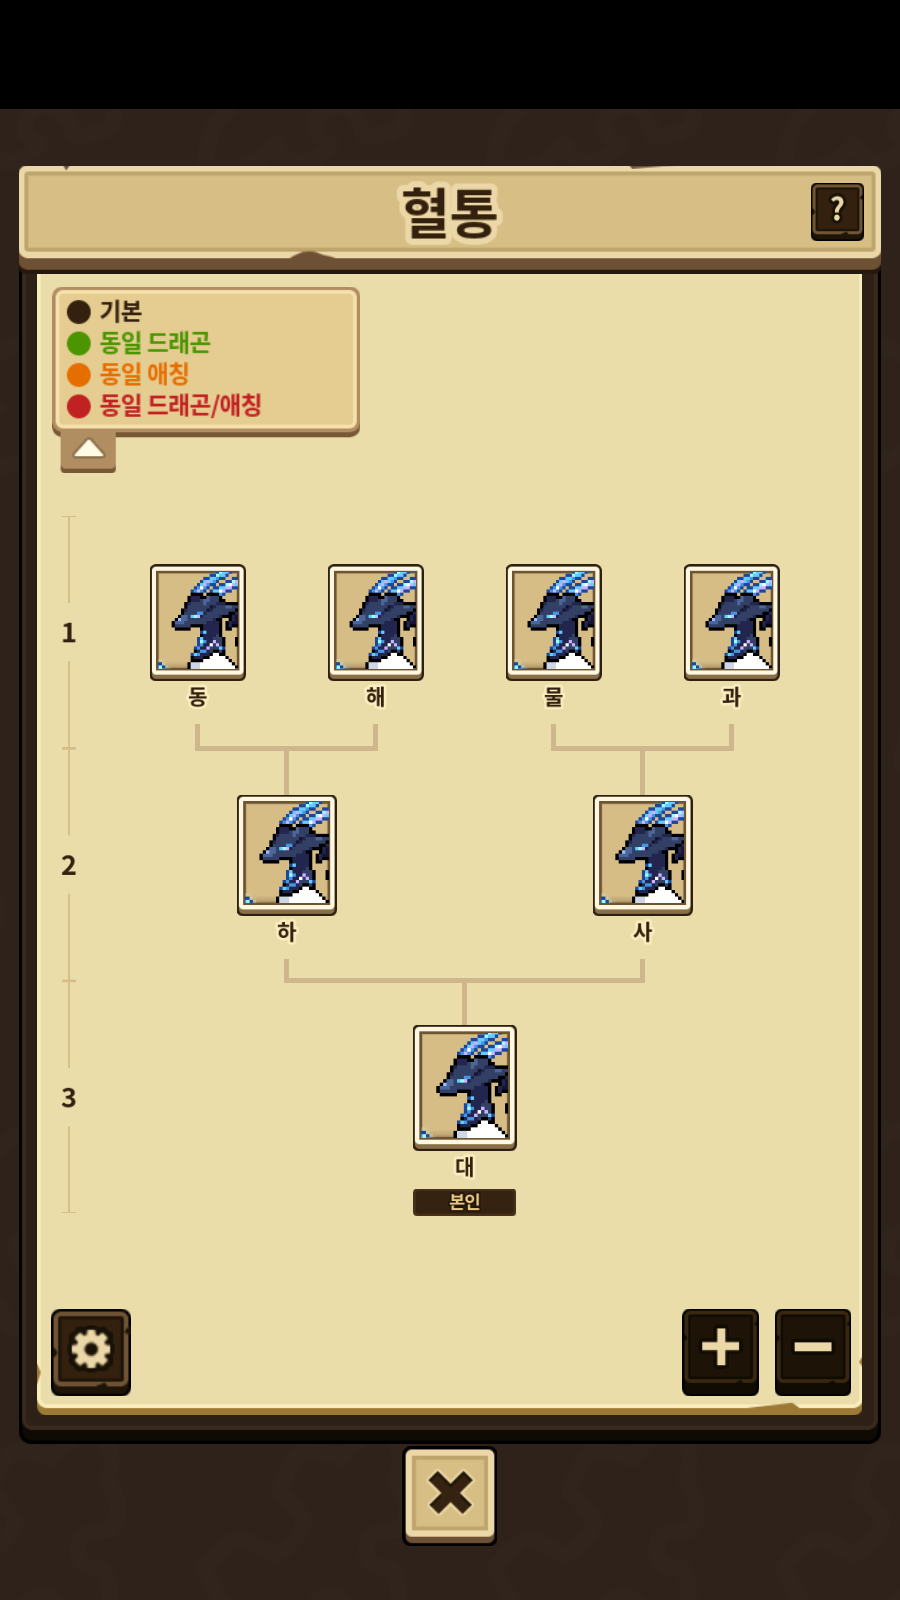Select the generation 2 dragon 하
900x1600 pixels.
click(x=287, y=855)
